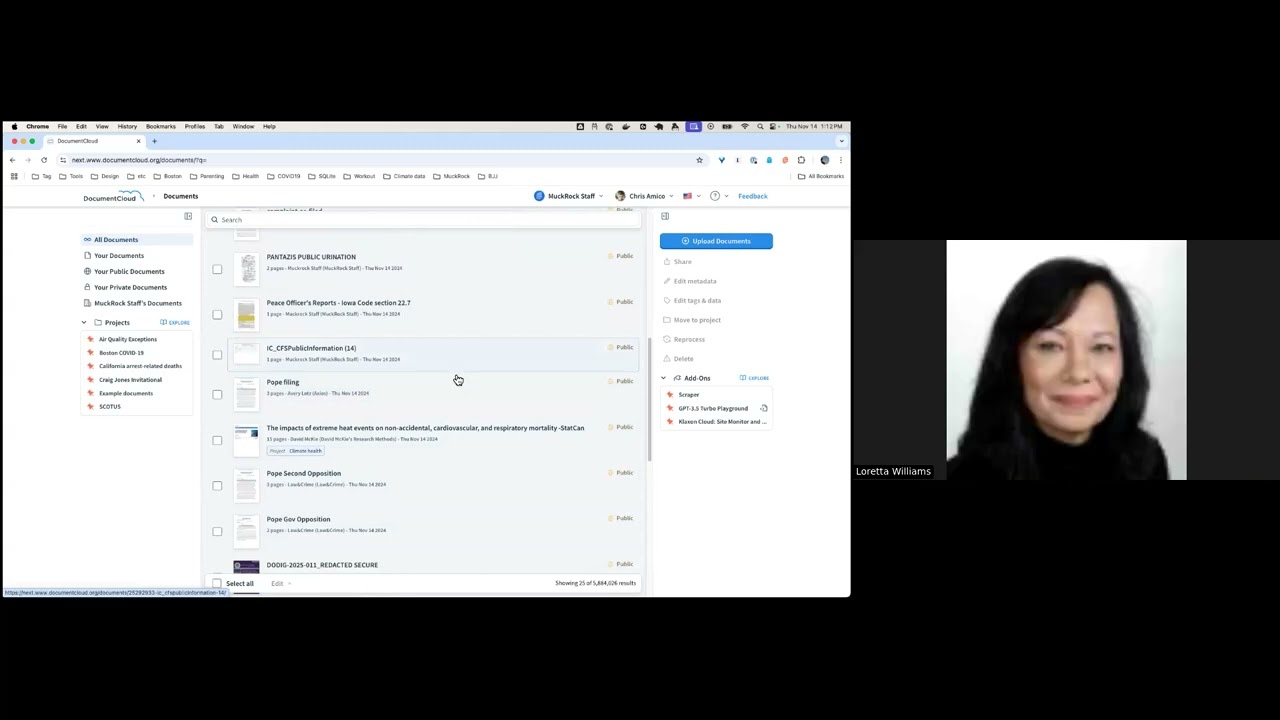
Task: Check the Peace Officer's Reports document
Action: (217, 315)
